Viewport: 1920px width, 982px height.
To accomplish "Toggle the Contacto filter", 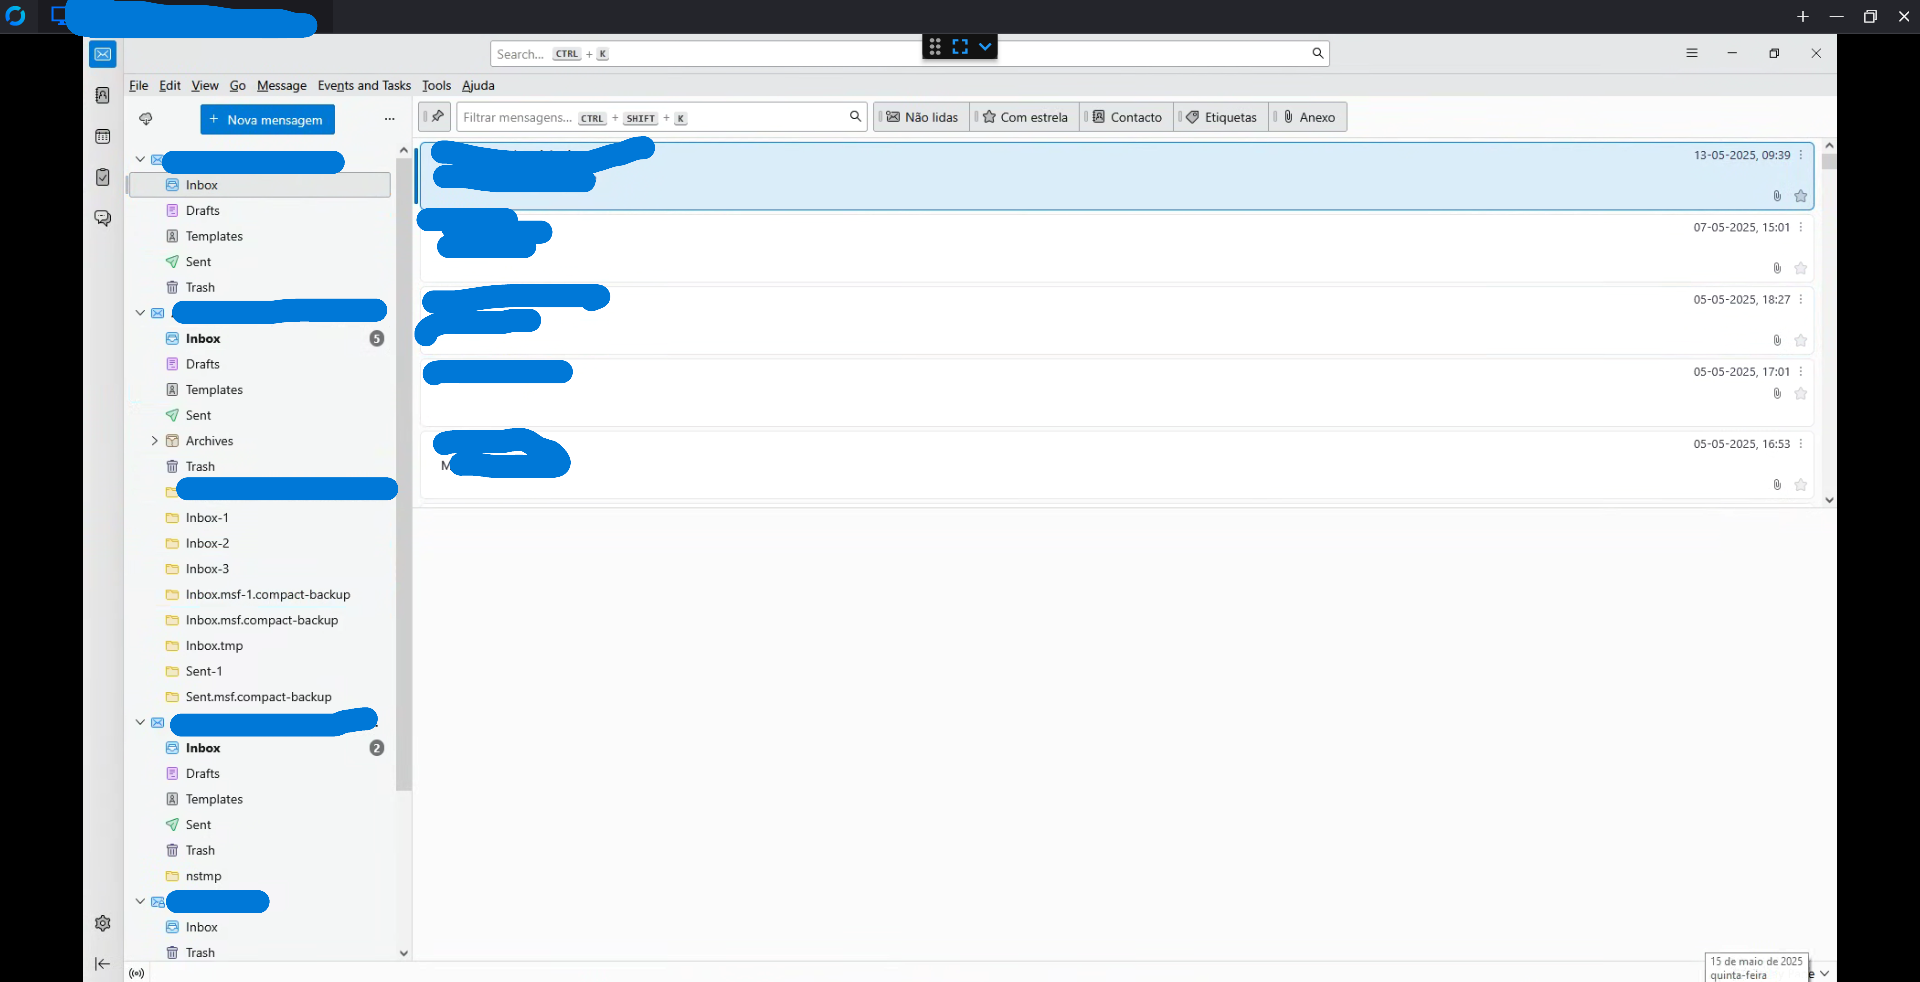I will point(1127,117).
